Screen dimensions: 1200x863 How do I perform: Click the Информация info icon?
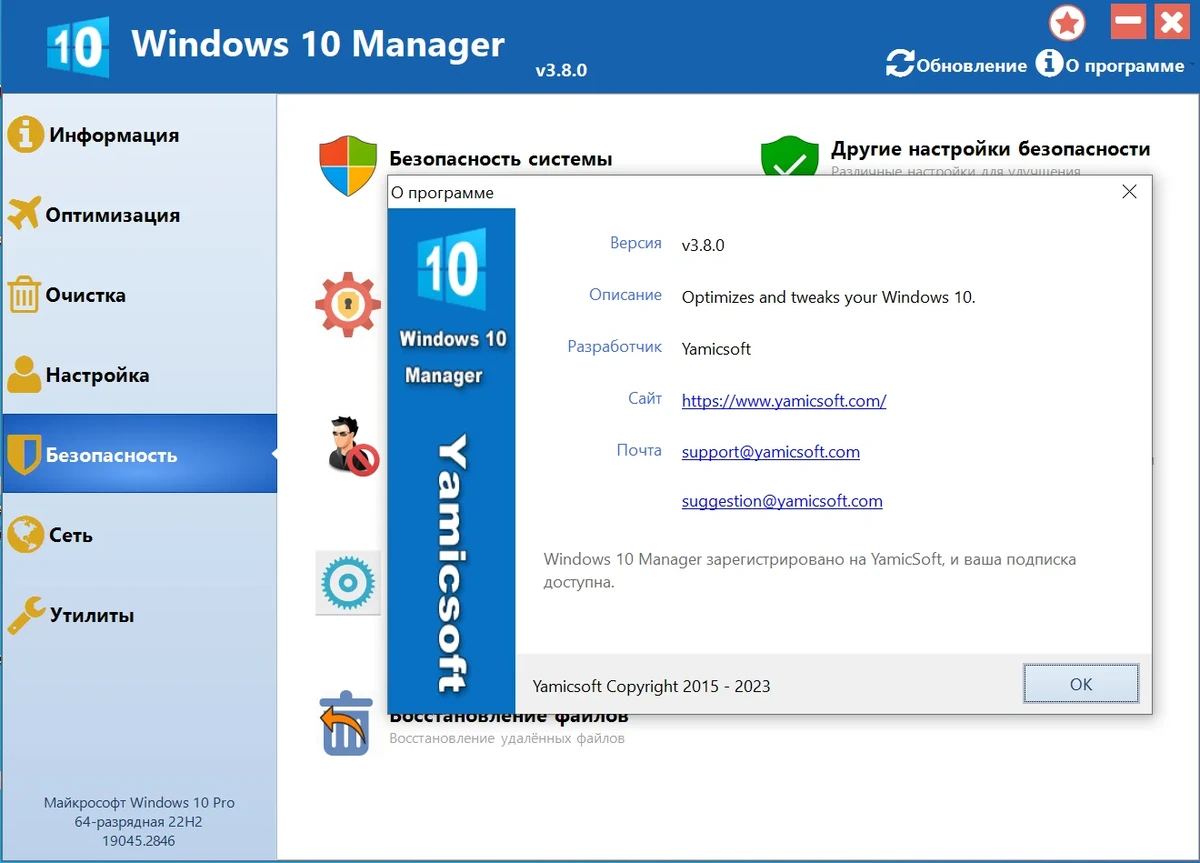[x=25, y=134]
